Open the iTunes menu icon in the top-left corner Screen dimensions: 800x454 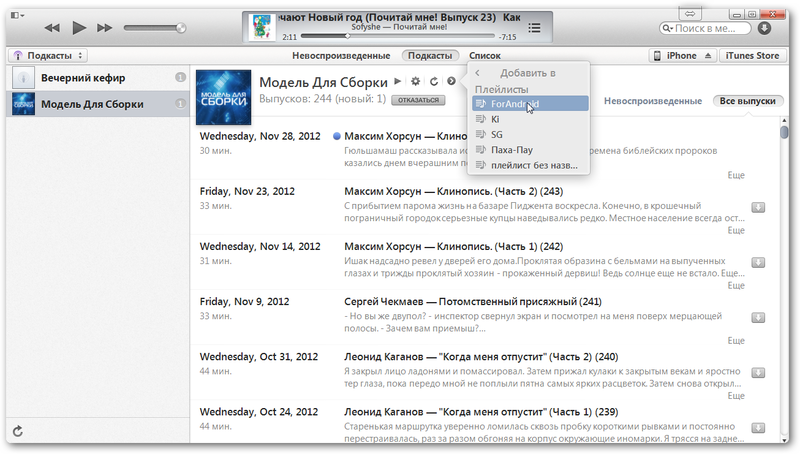17,15
